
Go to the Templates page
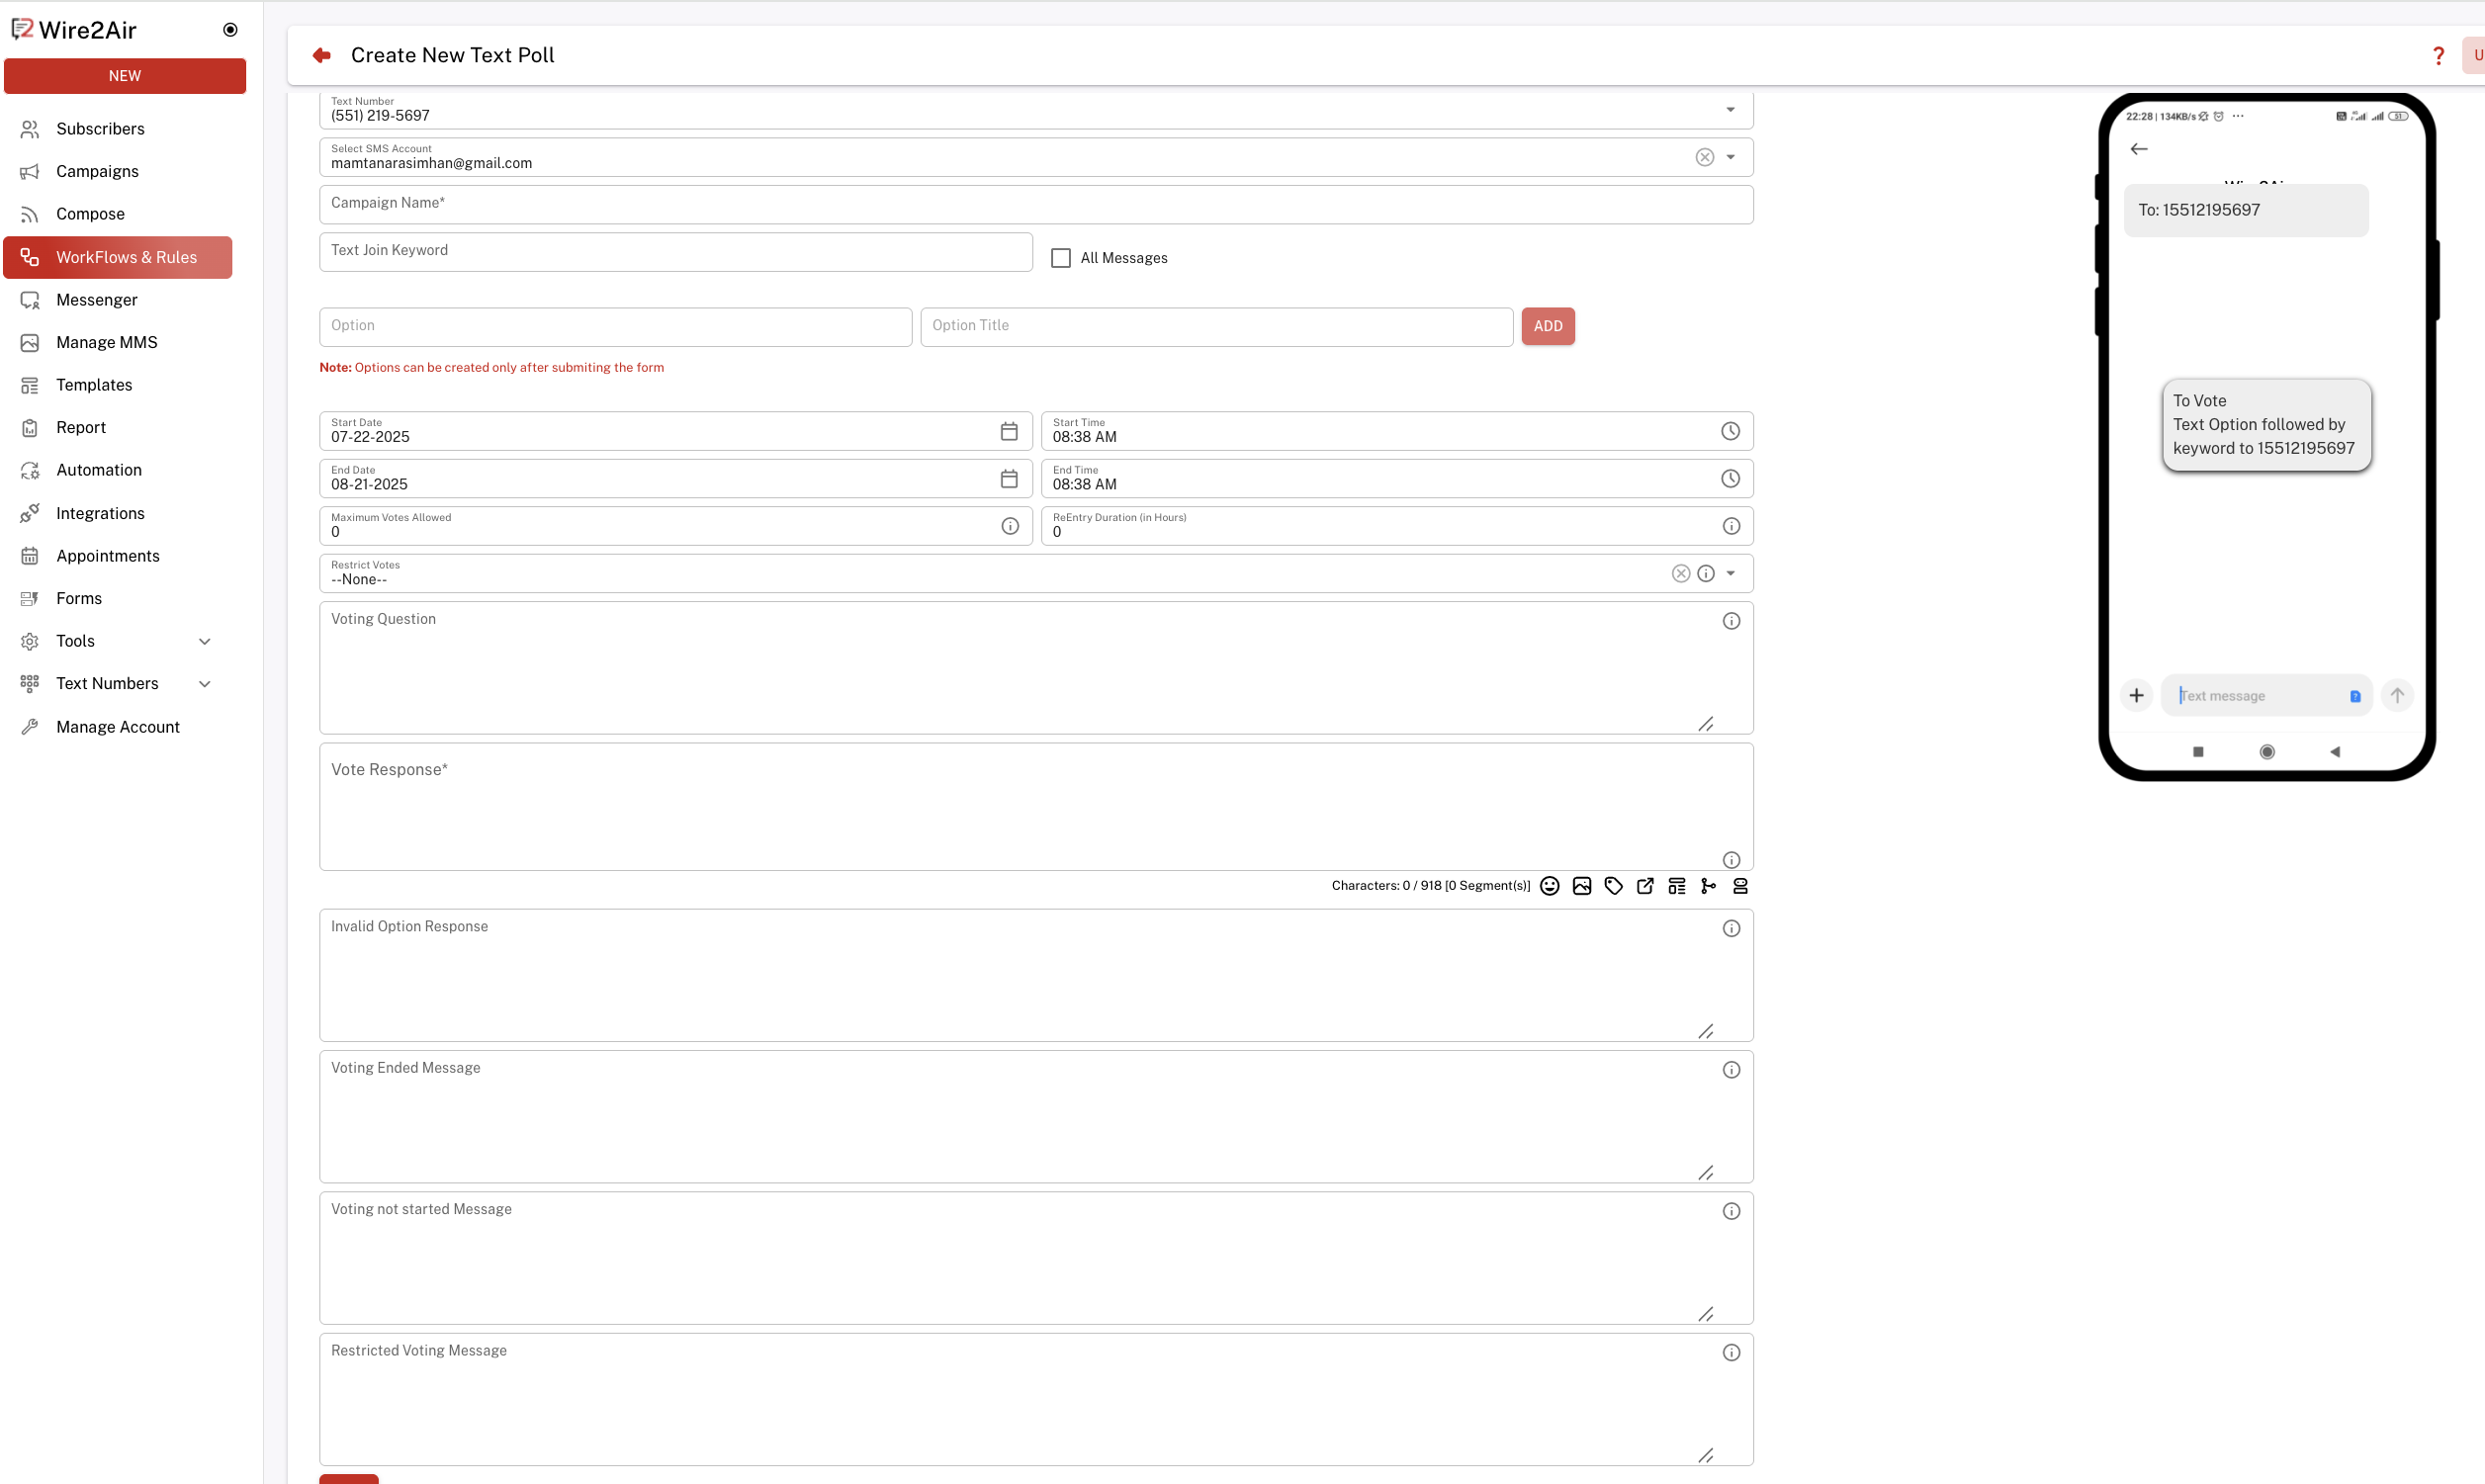(x=94, y=385)
